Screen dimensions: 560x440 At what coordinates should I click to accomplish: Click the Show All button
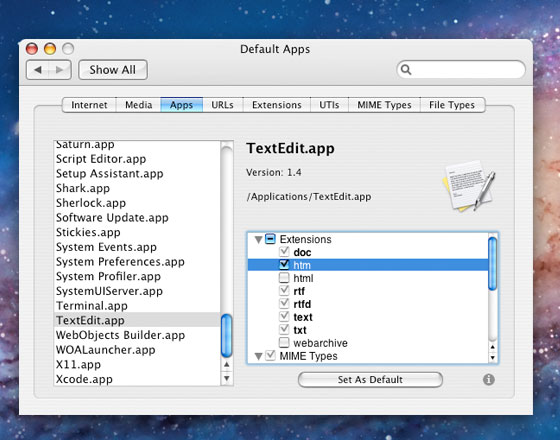112,70
